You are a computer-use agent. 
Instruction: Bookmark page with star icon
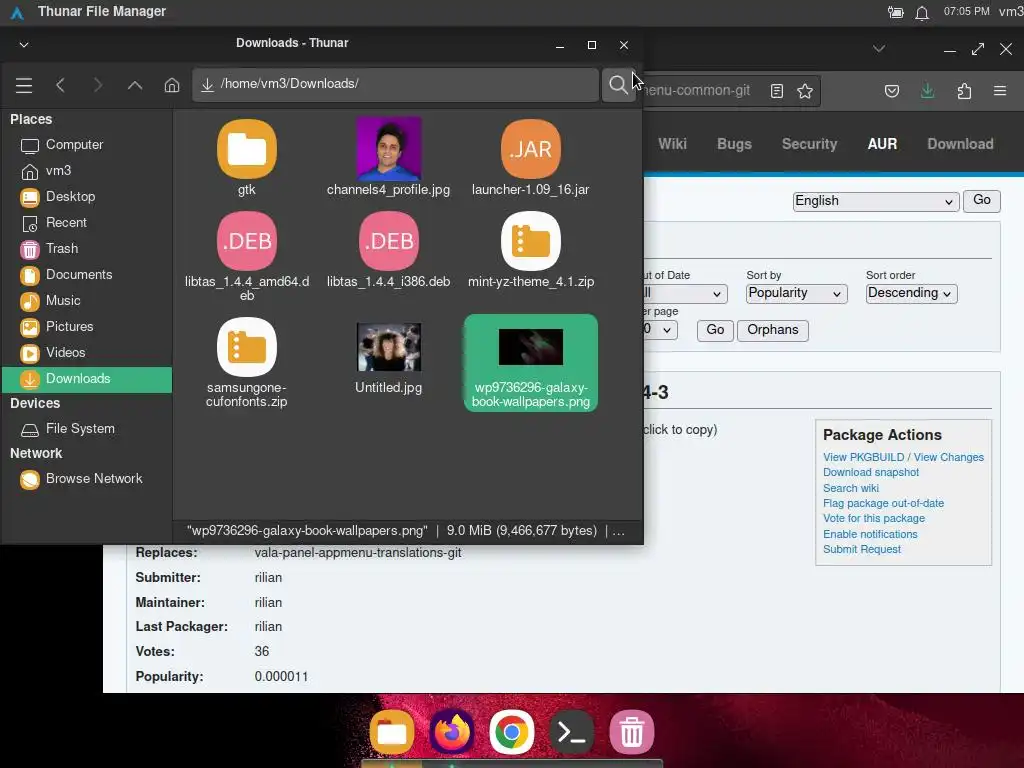[805, 91]
